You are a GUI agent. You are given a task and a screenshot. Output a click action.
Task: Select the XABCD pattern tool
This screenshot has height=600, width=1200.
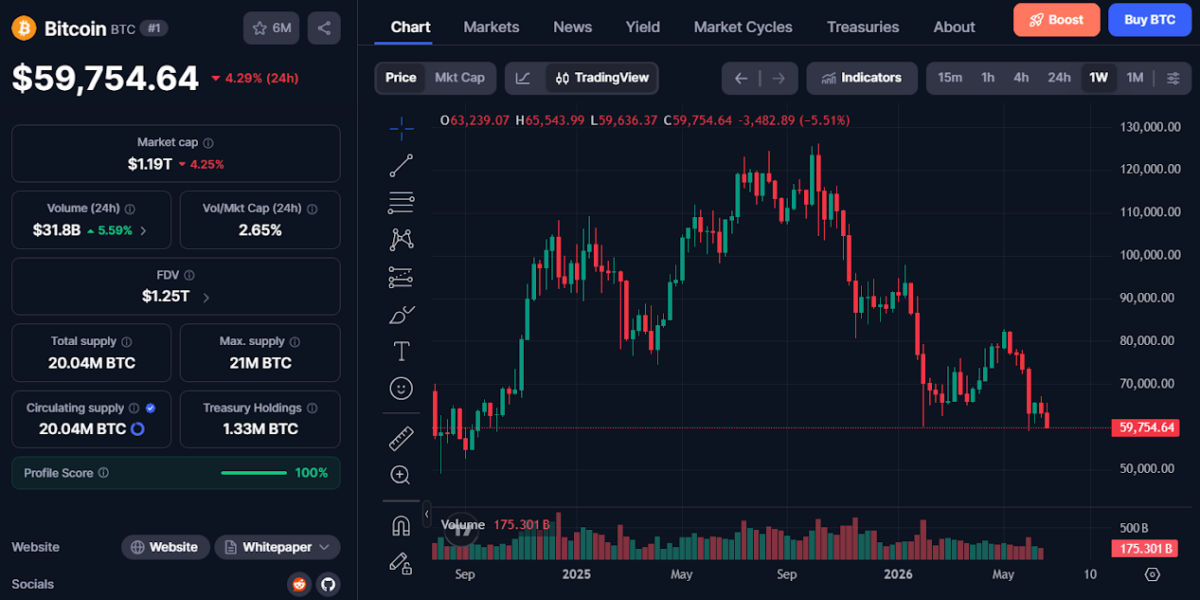point(402,239)
